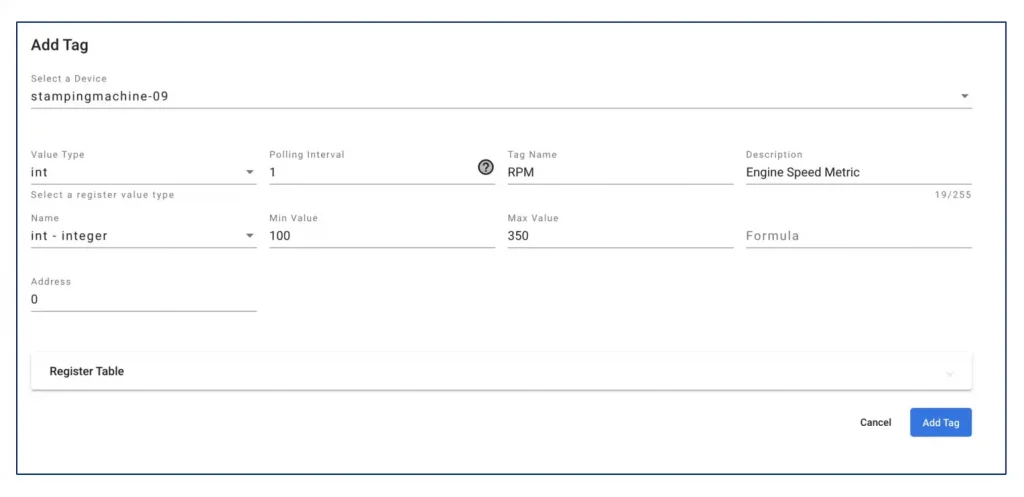The width and height of the screenshot is (1024, 497).
Task: Click the Cancel button
Action: 875,423
